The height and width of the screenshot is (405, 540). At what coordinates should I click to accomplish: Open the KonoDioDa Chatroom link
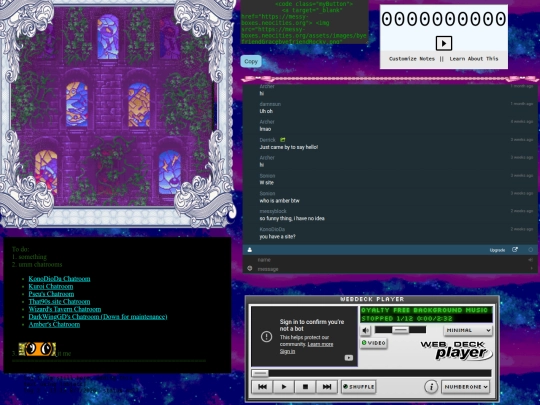(59, 279)
